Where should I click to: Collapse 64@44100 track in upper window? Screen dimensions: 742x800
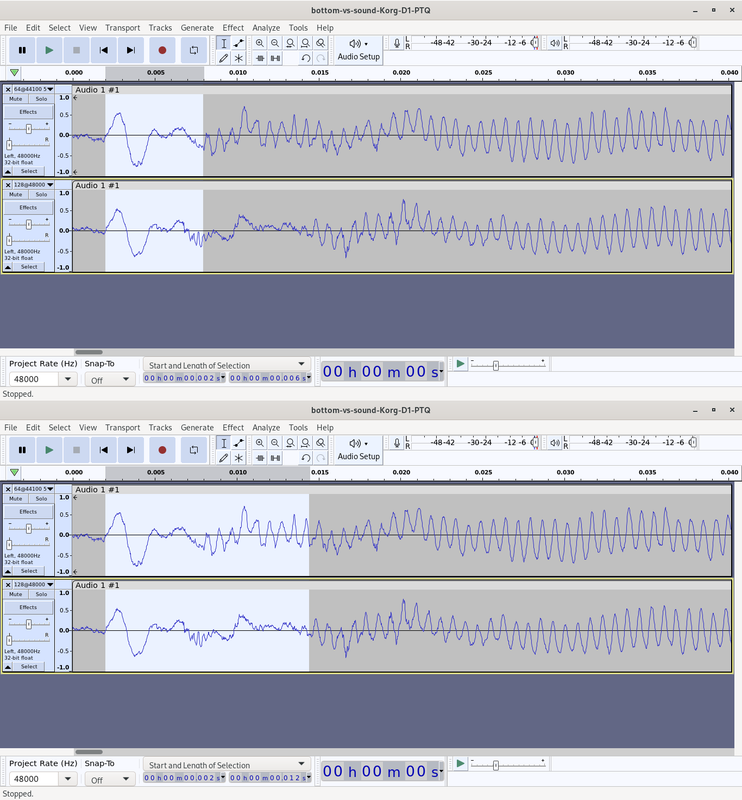(8, 171)
